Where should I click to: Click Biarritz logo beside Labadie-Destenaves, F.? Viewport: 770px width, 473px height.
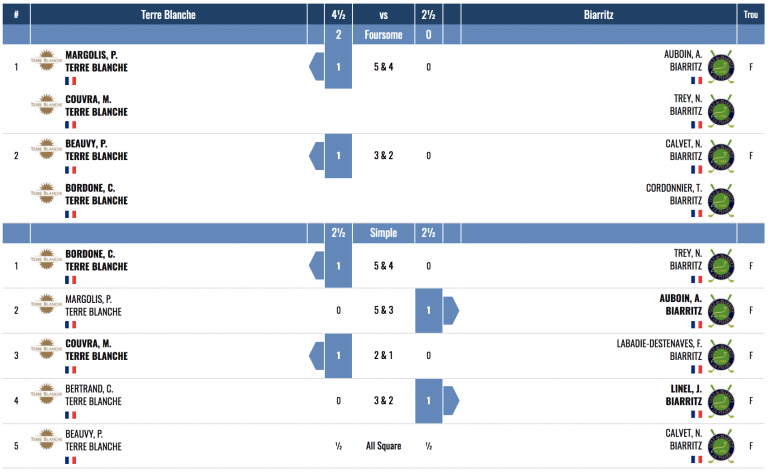[x=720, y=356]
